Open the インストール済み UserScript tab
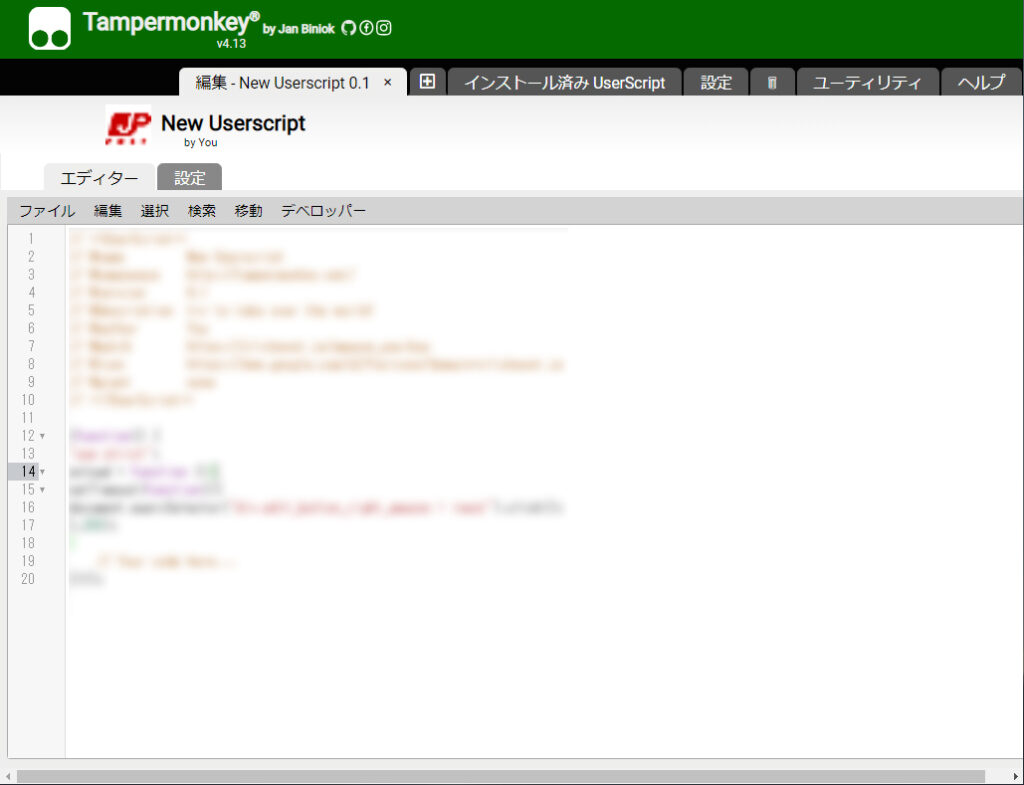Screen dimensions: 1024x785 564,82
